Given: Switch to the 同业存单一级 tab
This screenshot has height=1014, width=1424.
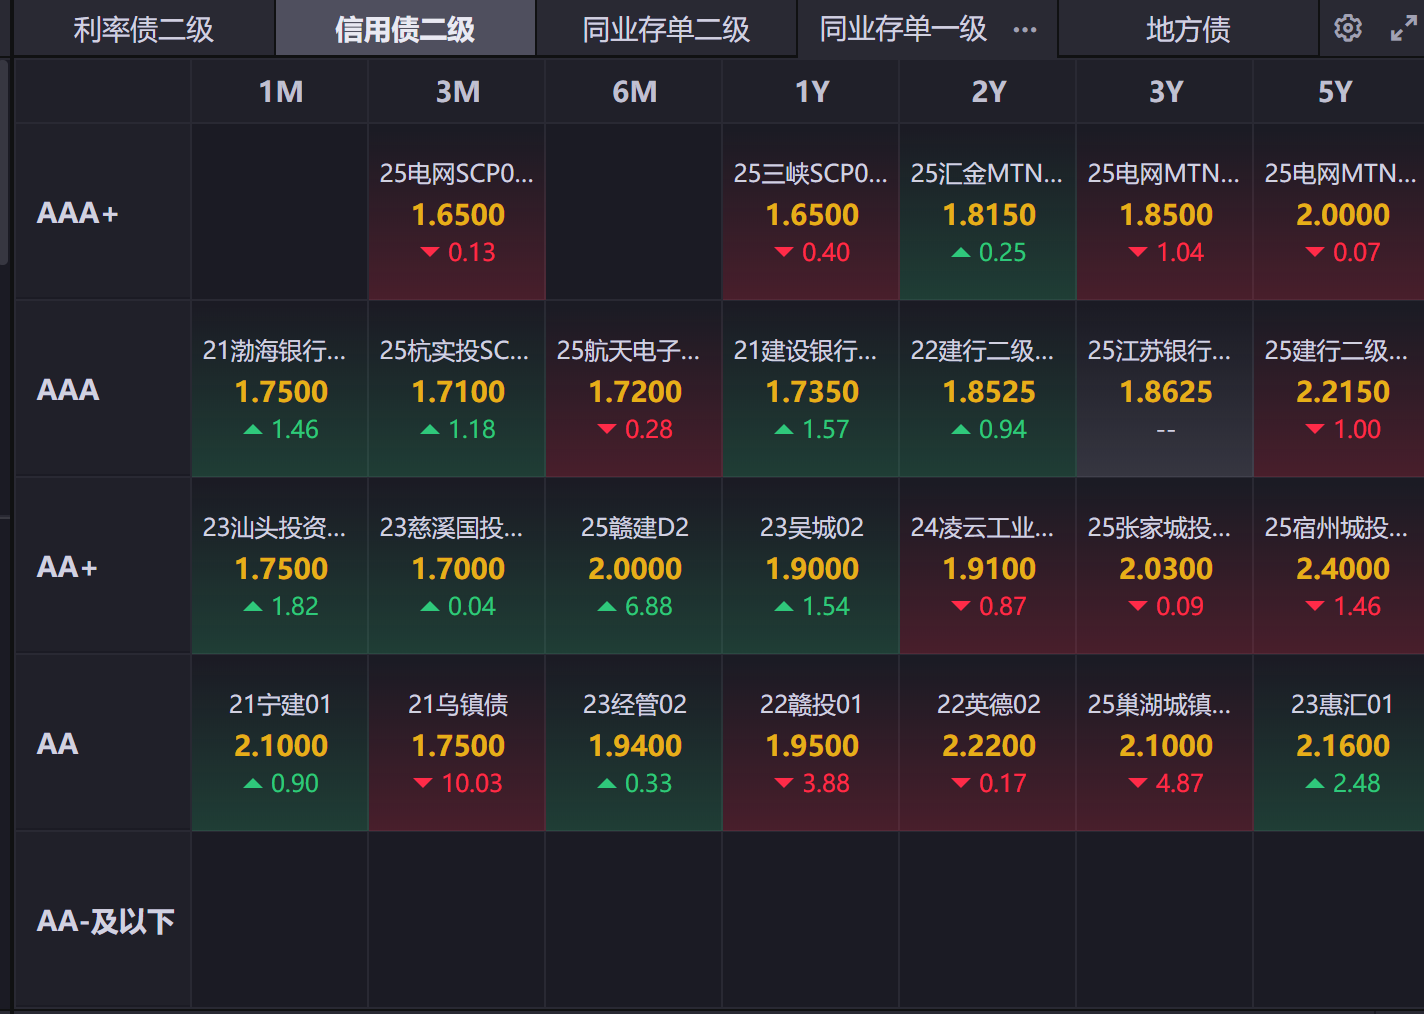Looking at the screenshot, I should [x=903, y=29].
